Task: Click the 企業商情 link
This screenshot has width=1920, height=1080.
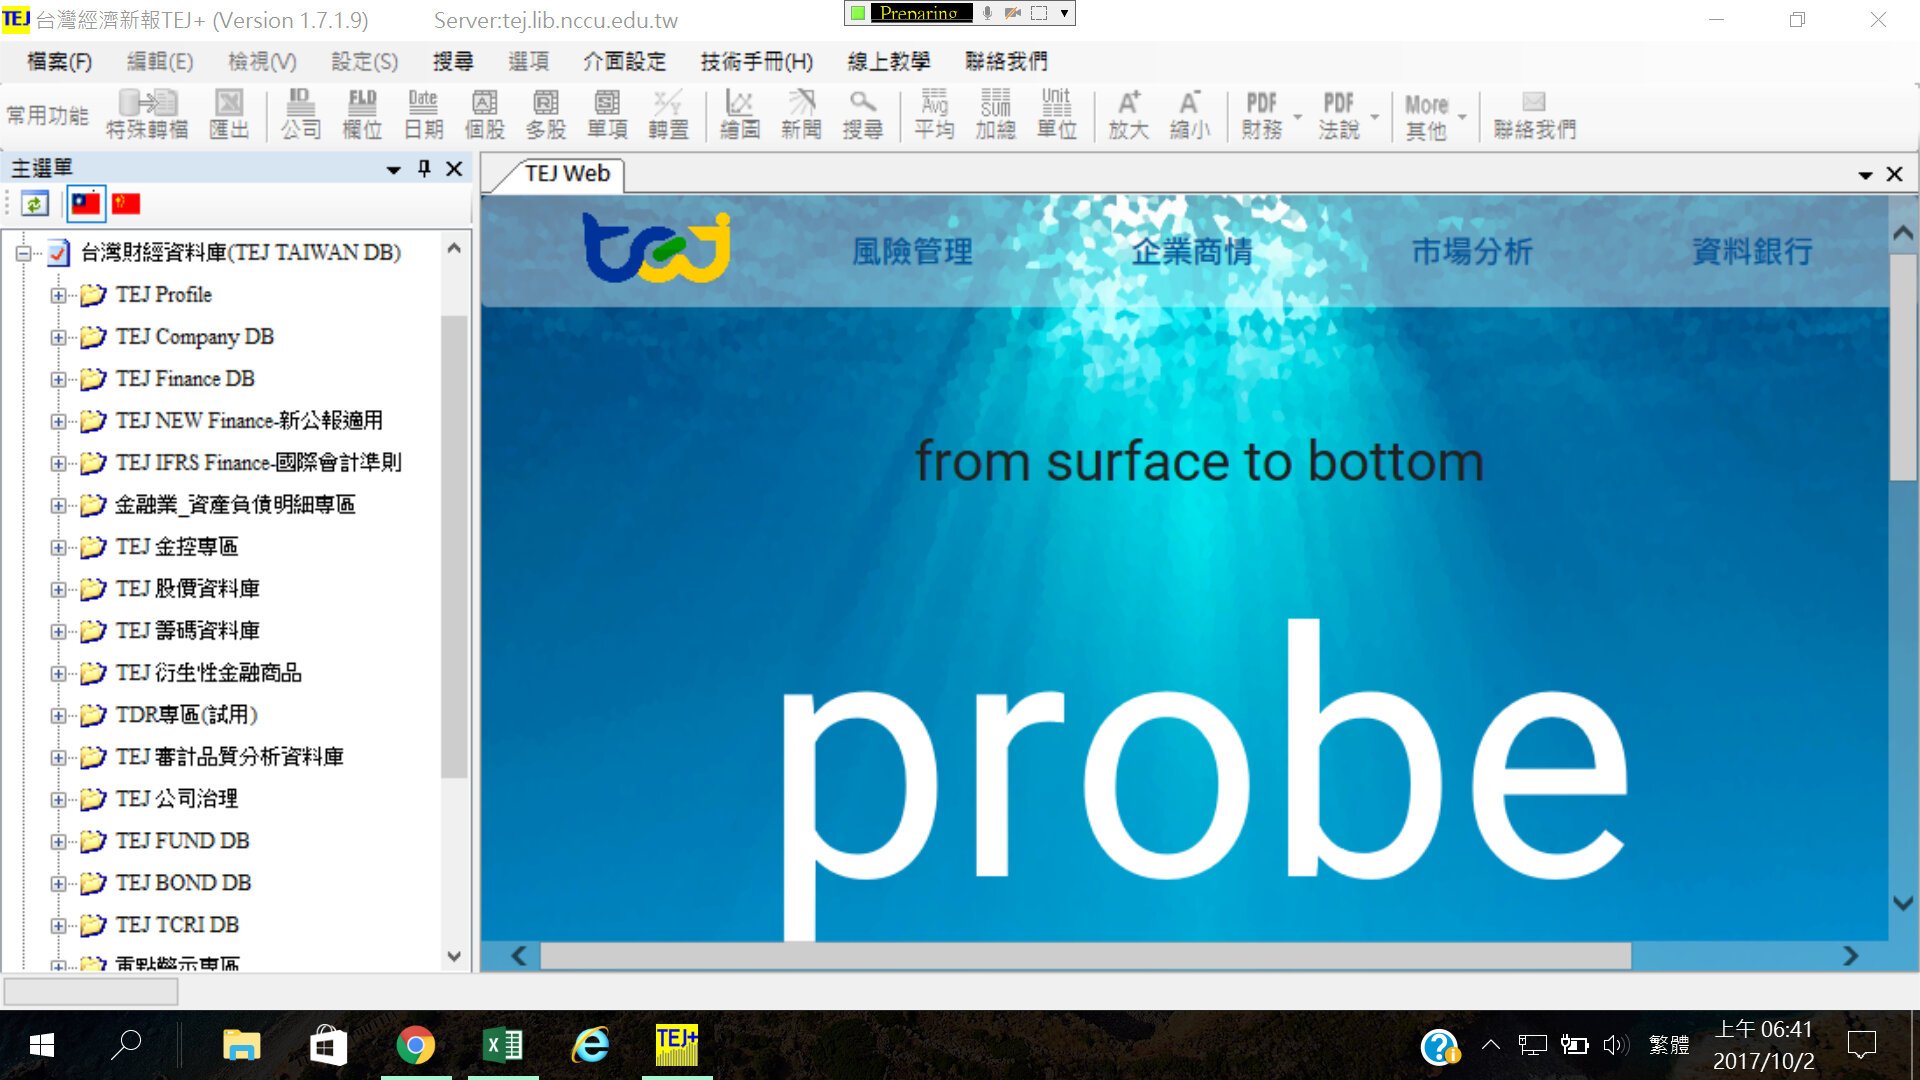Action: pyautogui.click(x=1192, y=251)
